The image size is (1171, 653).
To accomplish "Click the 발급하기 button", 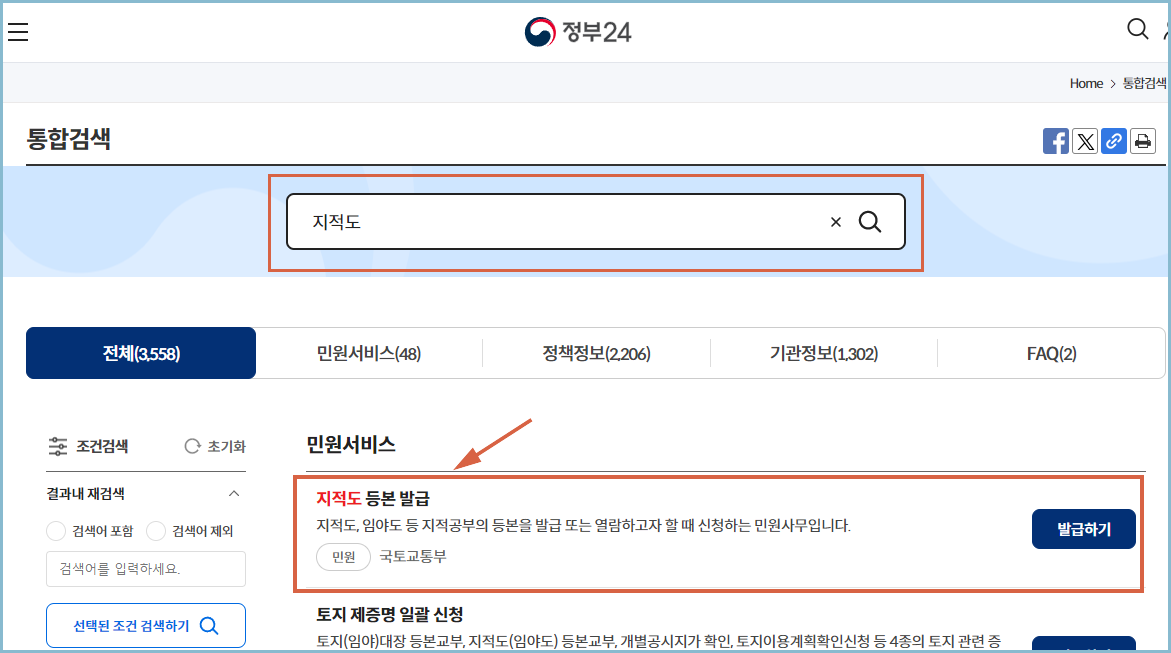I will [x=1084, y=529].
